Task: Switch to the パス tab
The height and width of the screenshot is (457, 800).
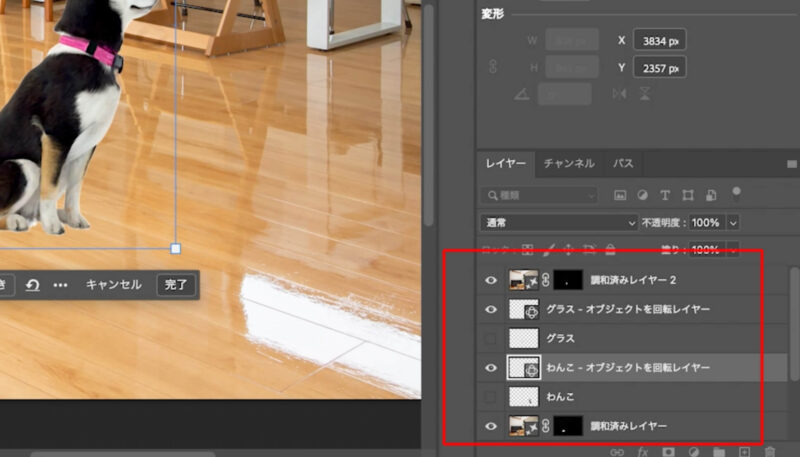Action: [x=623, y=163]
